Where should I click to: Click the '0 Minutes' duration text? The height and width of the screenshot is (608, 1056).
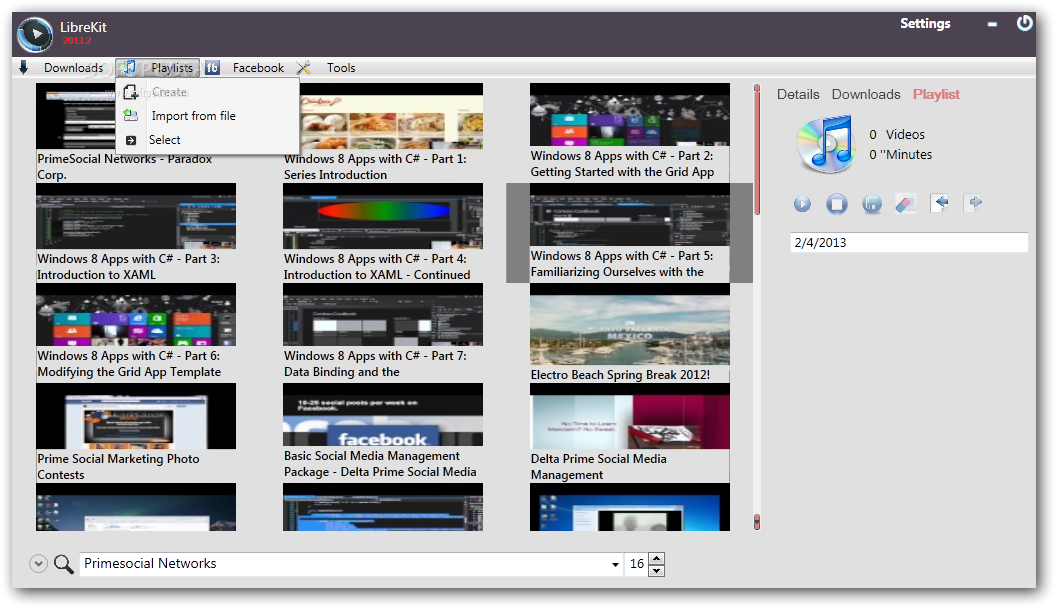click(900, 155)
